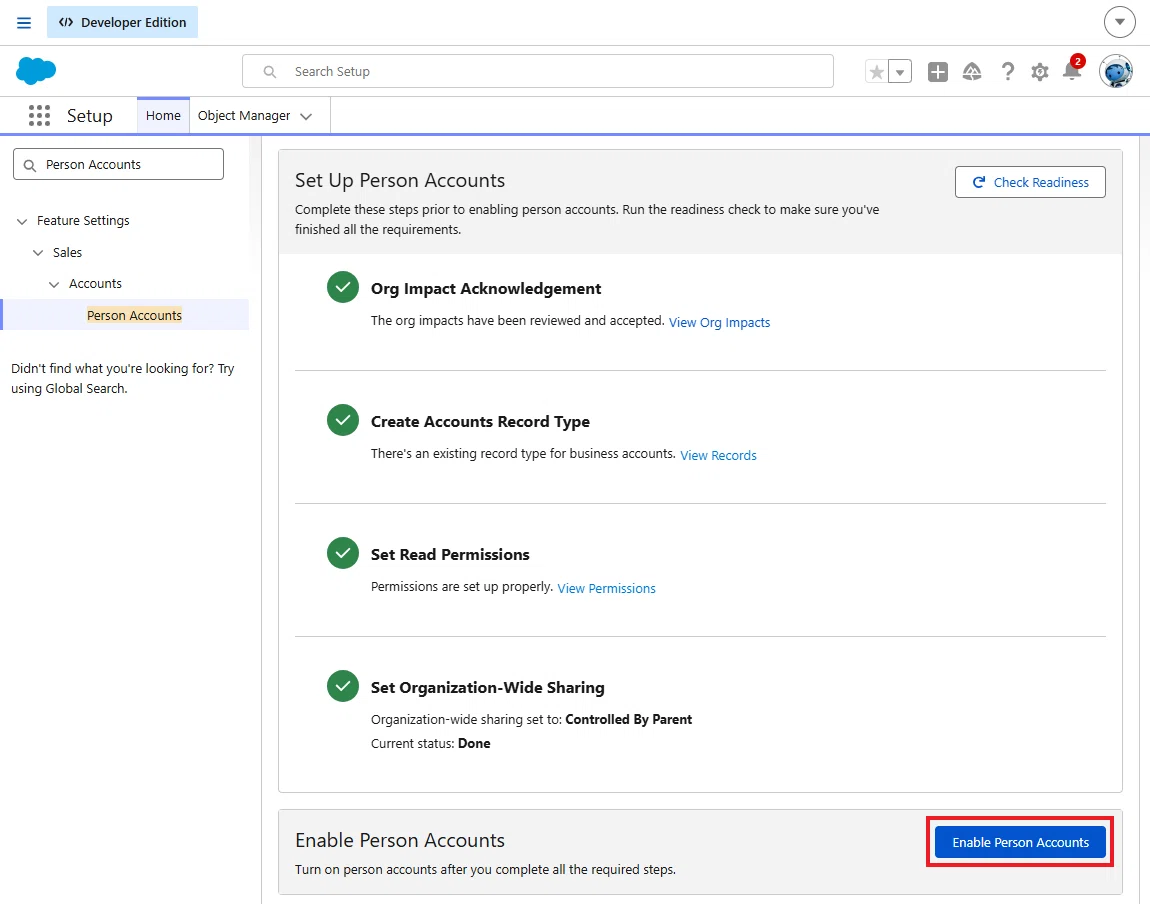Image resolution: width=1150 pixels, height=904 pixels.
Task: Click the Feature Settings label
Action: [x=83, y=221]
